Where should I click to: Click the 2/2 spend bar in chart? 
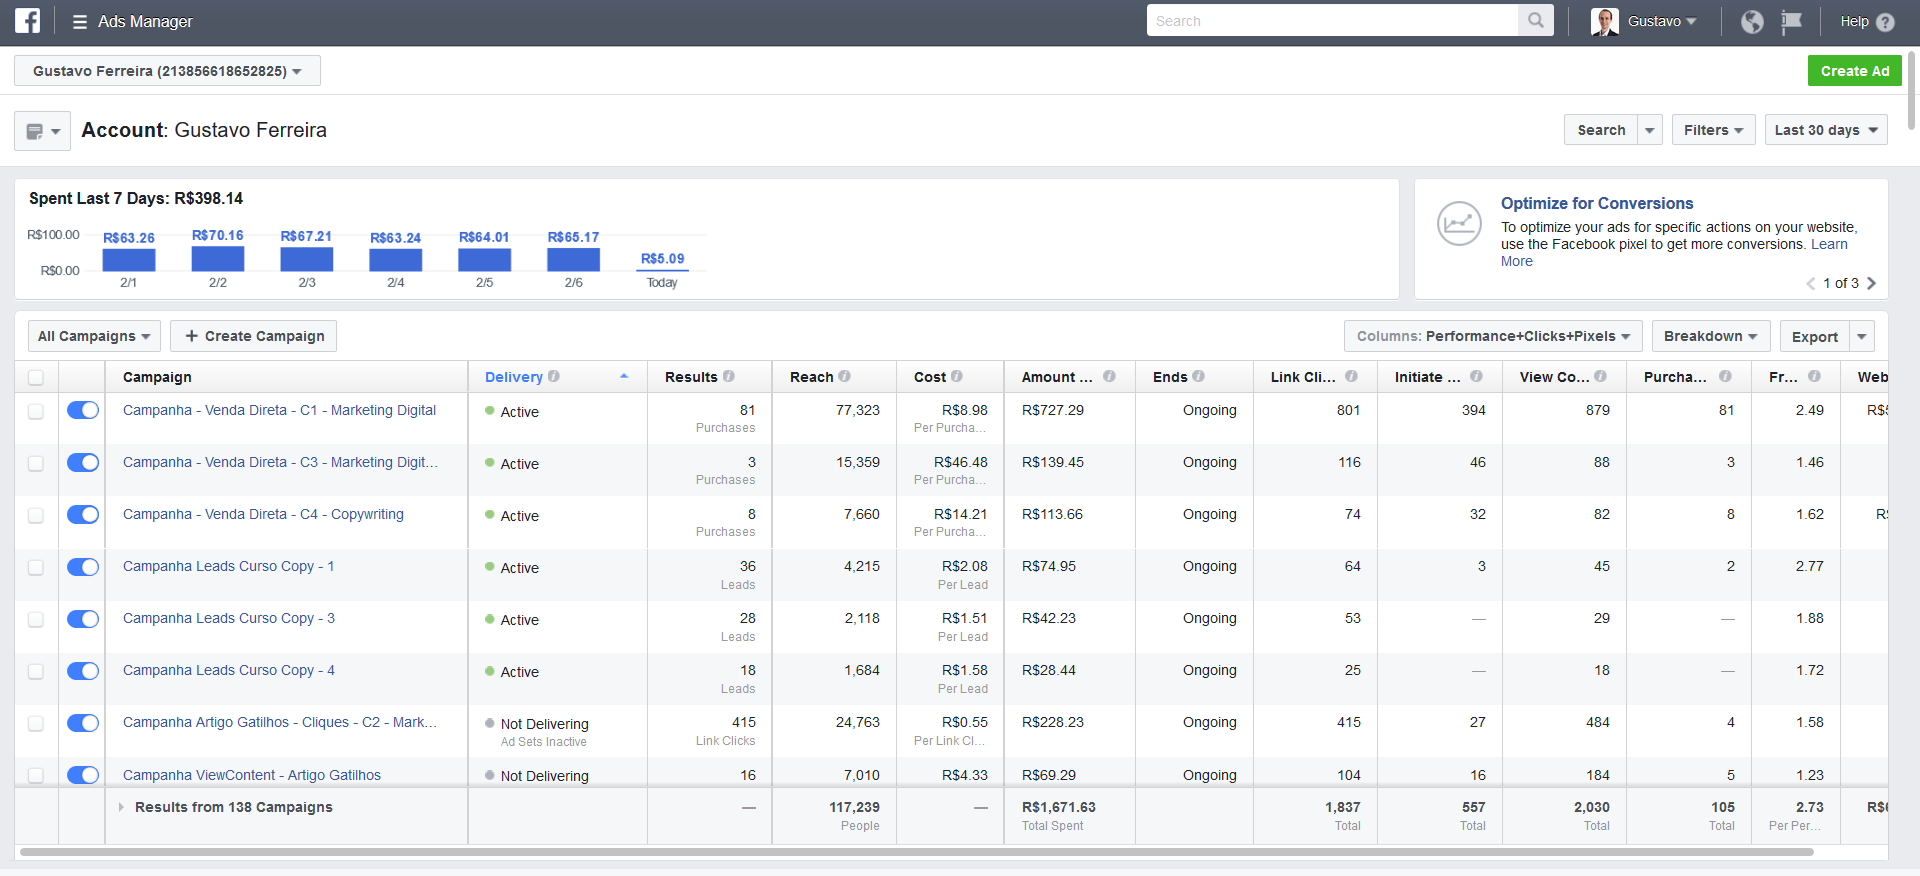tap(218, 260)
